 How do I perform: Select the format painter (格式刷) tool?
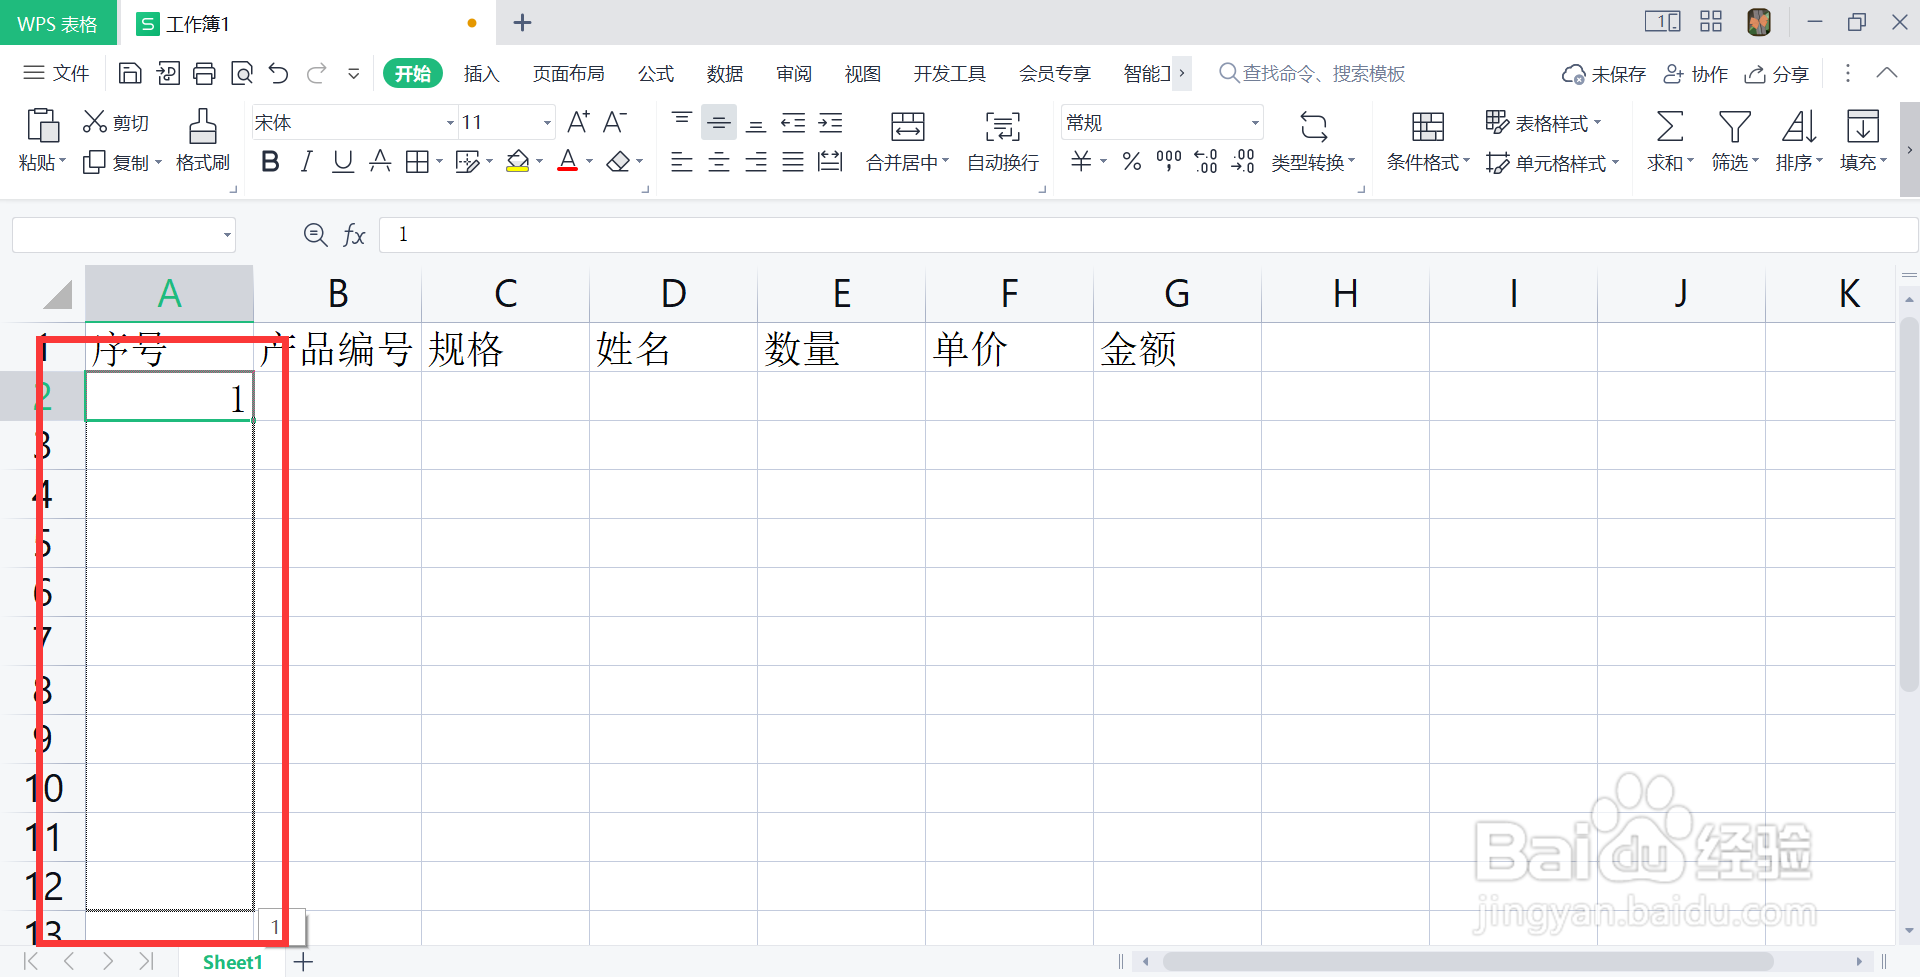(x=202, y=140)
